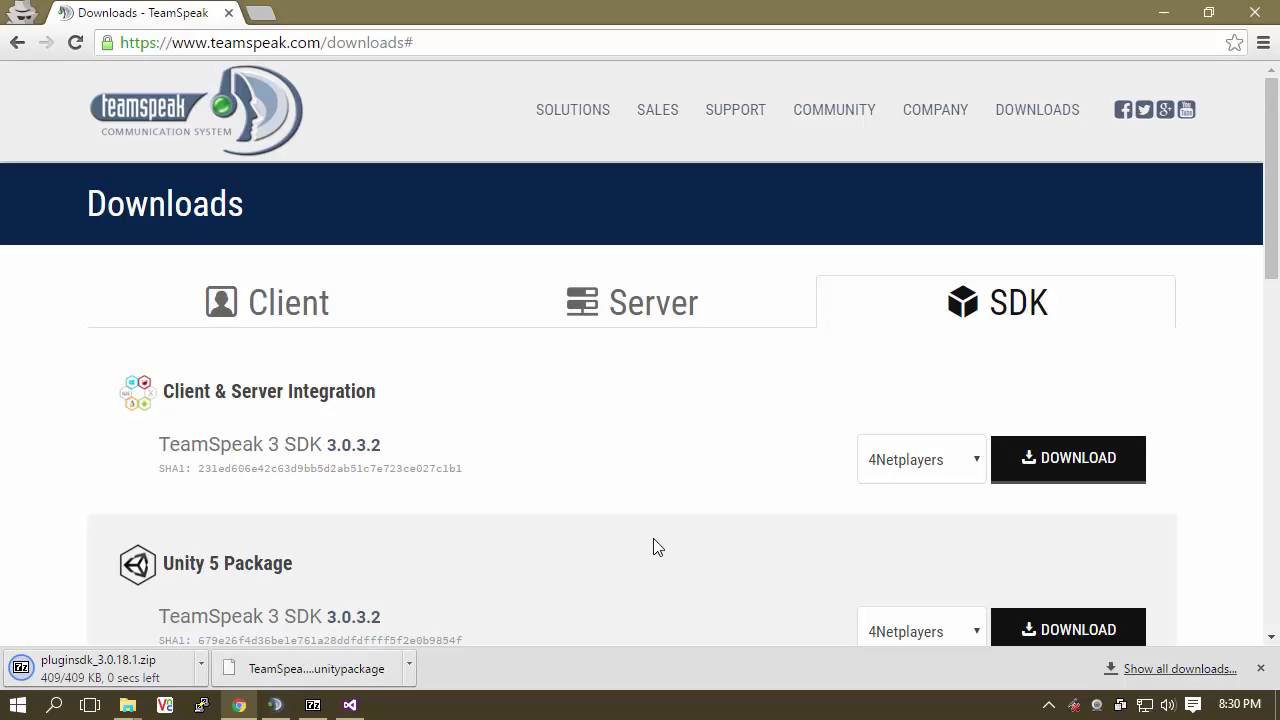
Task: Bookmark this page with star icon
Action: pos(1234,42)
